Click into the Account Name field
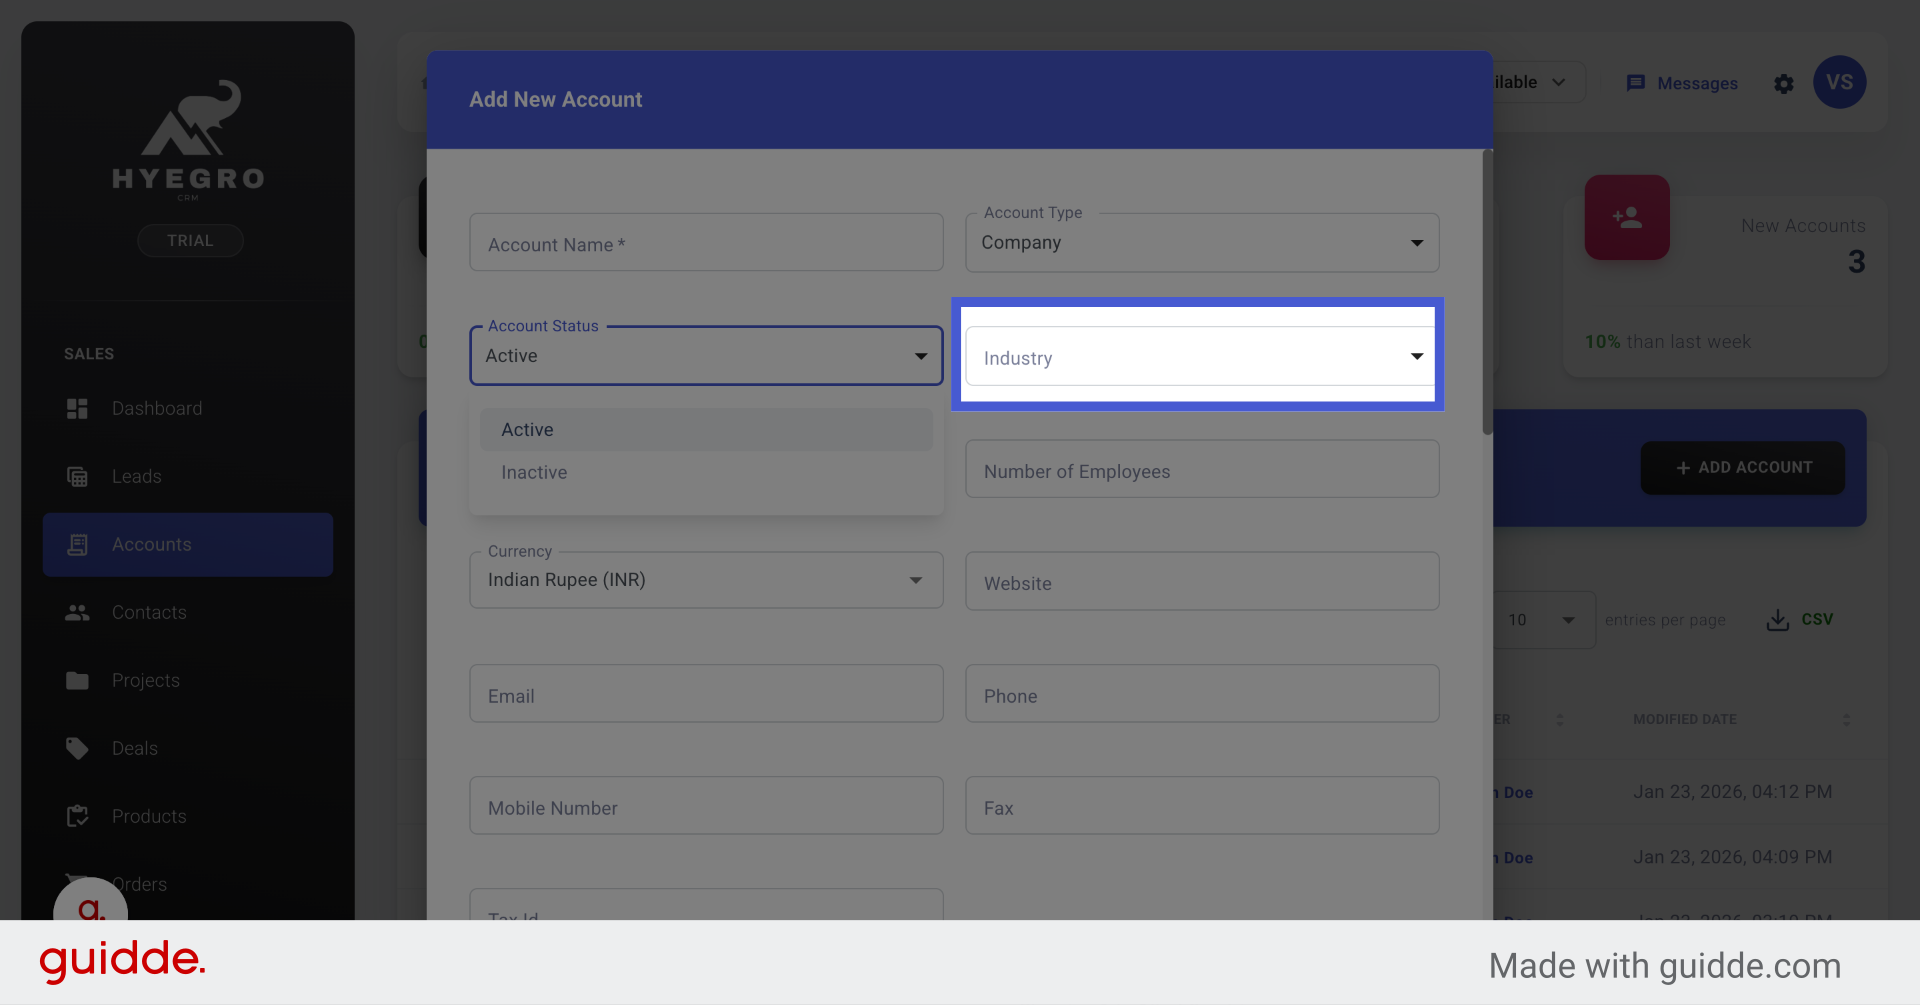This screenshot has width=1920, height=1005. tap(705, 244)
